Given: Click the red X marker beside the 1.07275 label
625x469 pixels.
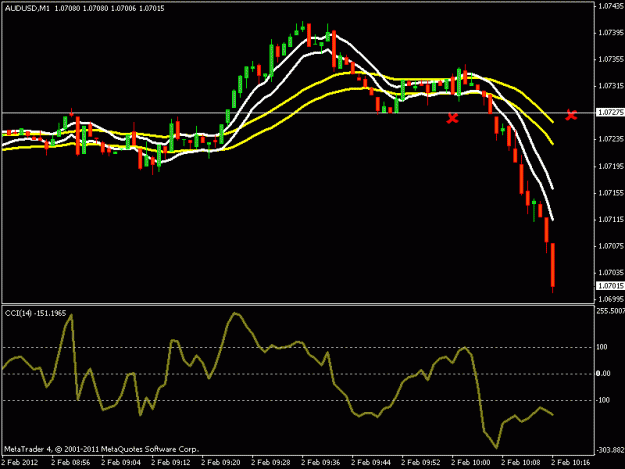Looking at the screenshot, I should tap(571, 115).
